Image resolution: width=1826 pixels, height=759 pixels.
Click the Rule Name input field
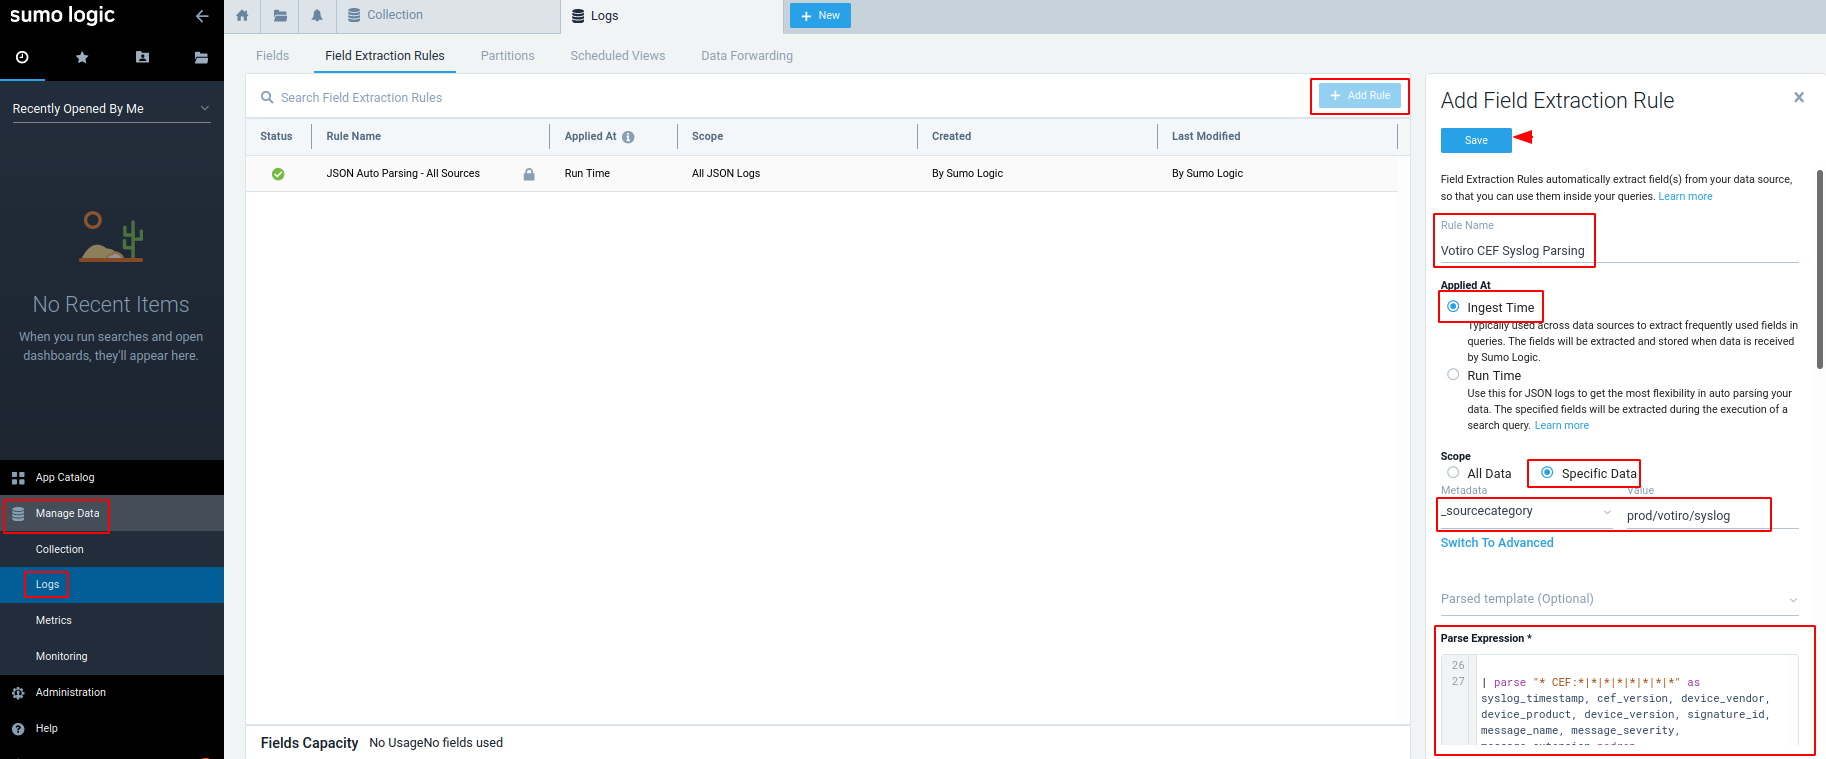pyautogui.click(x=1619, y=251)
